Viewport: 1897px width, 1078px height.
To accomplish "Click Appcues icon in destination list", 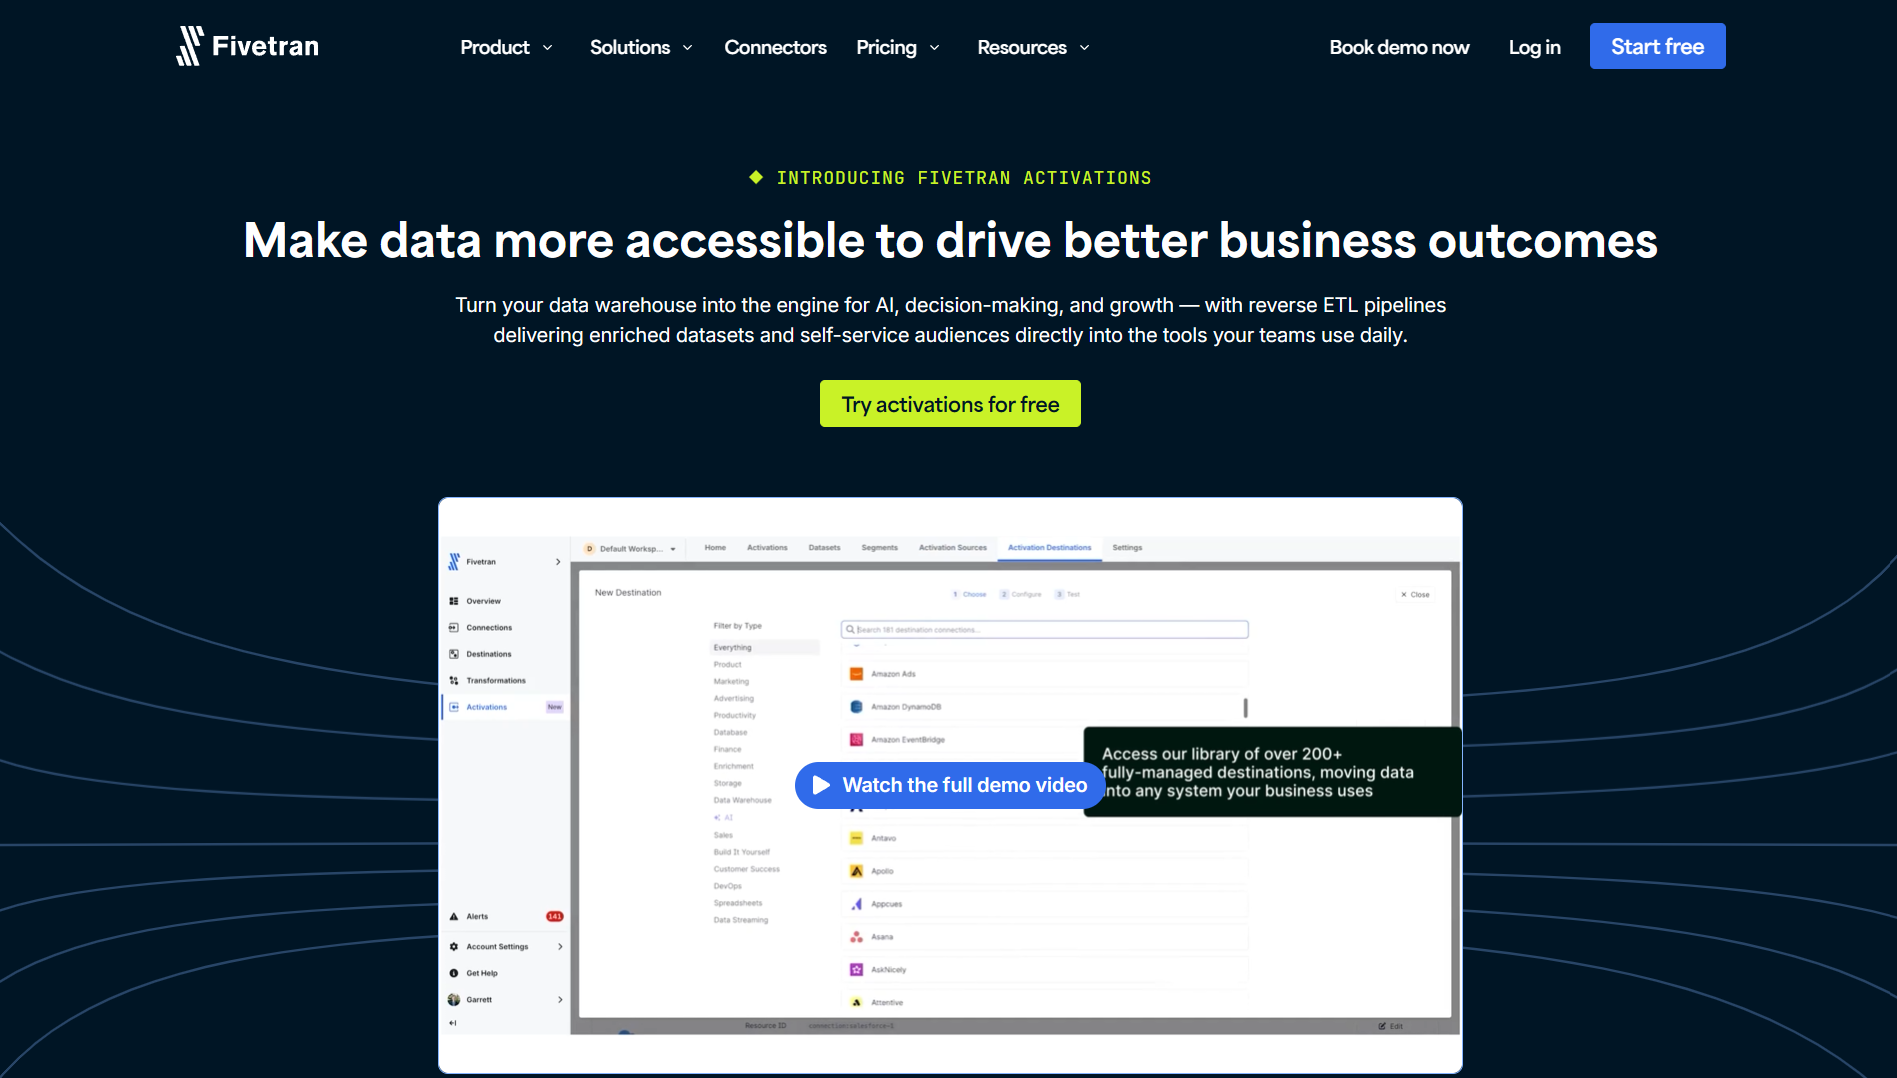I will tap(856, 904).
